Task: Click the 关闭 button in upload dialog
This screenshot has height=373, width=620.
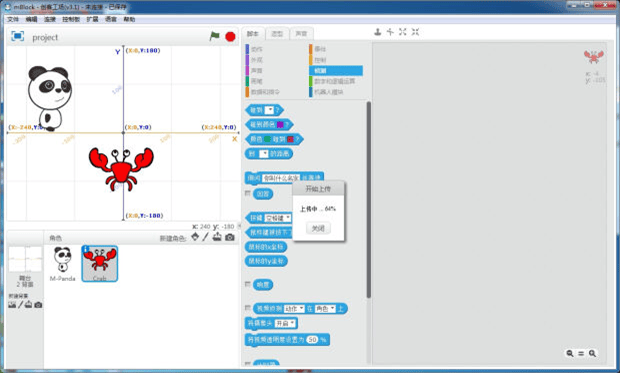Action: tap(318, 228)
